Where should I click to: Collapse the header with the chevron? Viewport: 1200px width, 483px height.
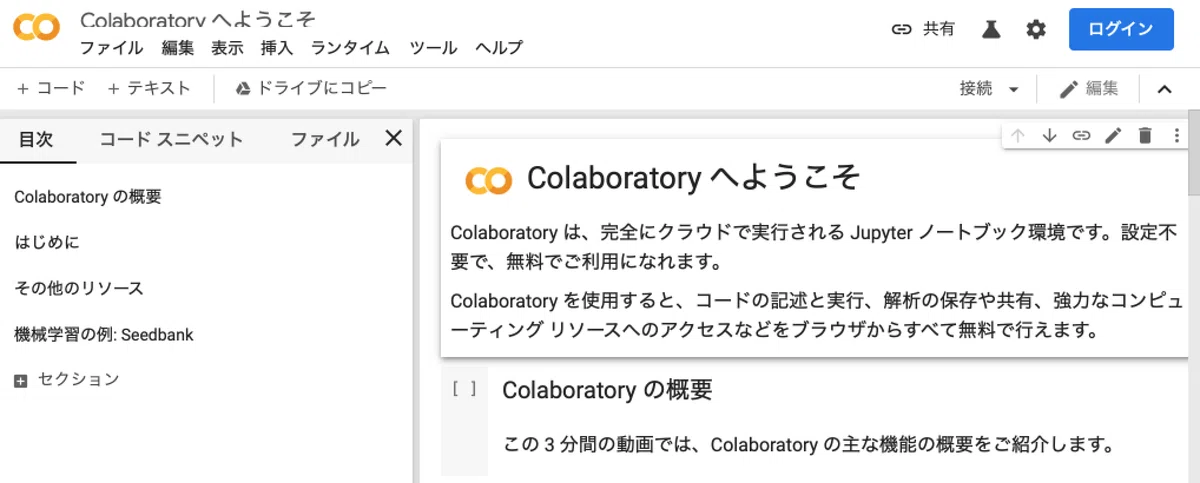(x=1164, y=89)
